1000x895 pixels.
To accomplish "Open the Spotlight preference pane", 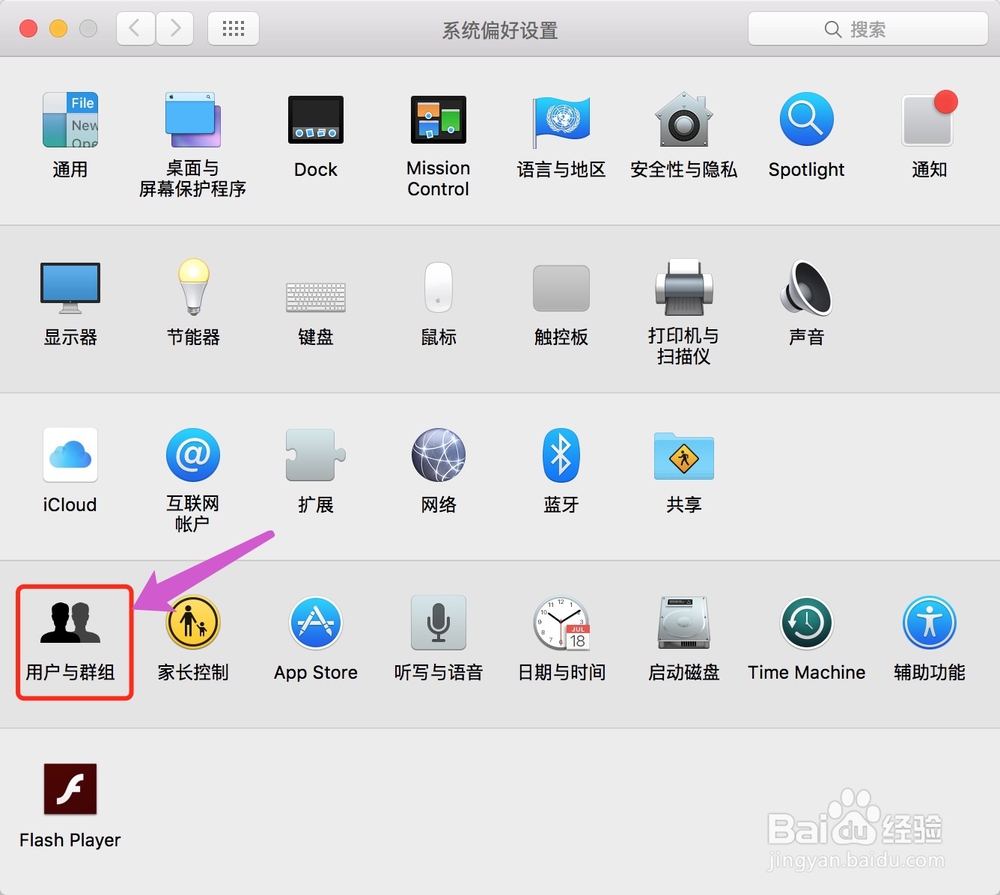I will pyautogui.click(x=806, y=120).
